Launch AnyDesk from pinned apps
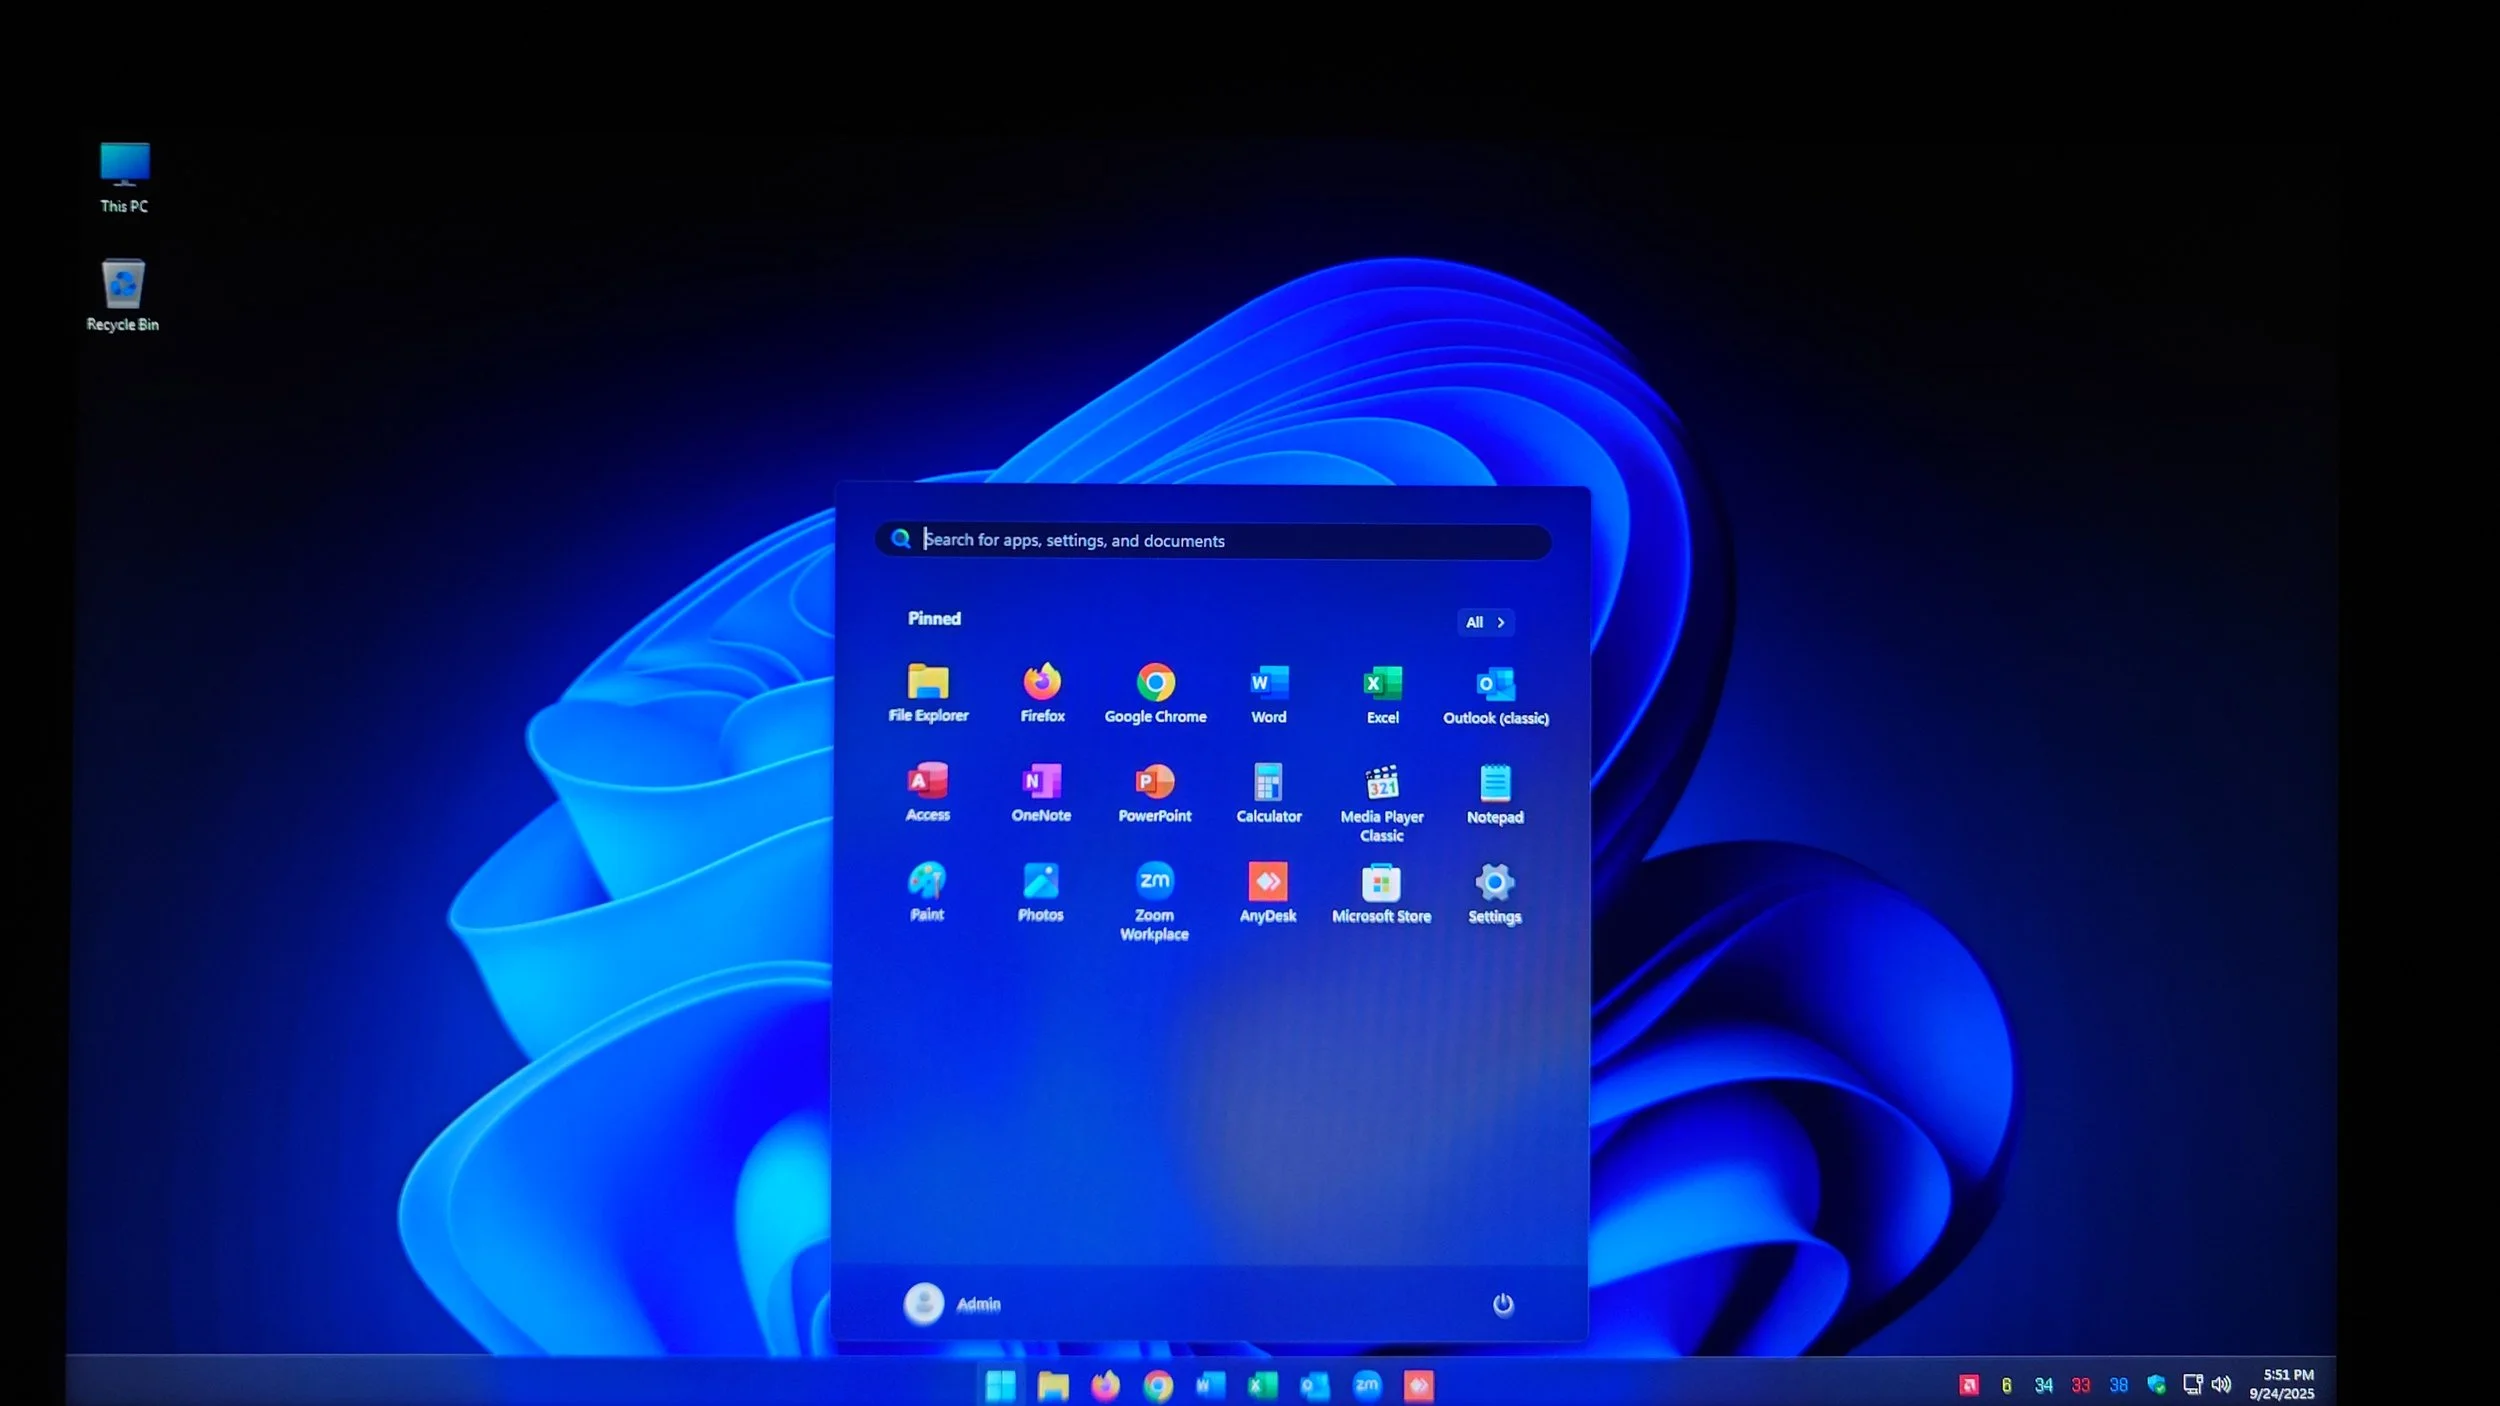Viewport: 2500px width, 1406px height. tap(1267, 883)
